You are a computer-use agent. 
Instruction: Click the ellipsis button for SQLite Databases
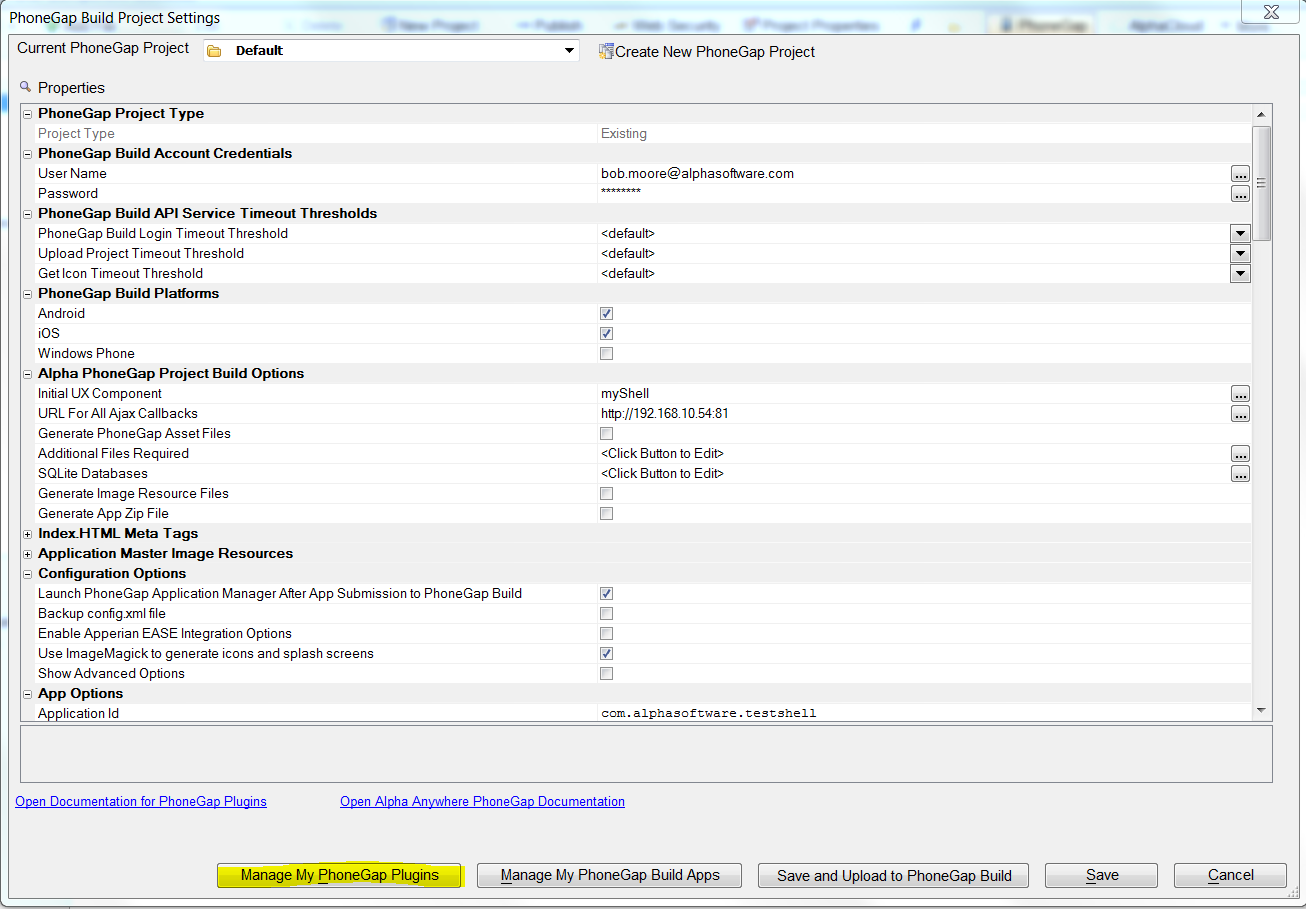coord(1240,474)
